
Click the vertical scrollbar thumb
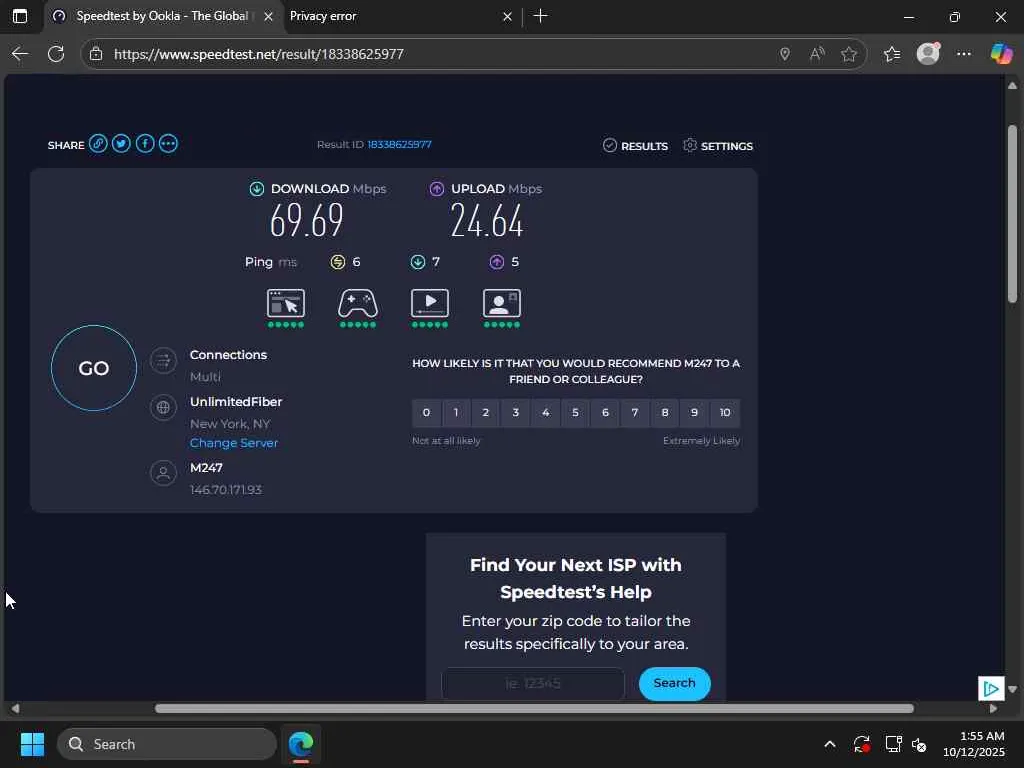[1012, 212]
